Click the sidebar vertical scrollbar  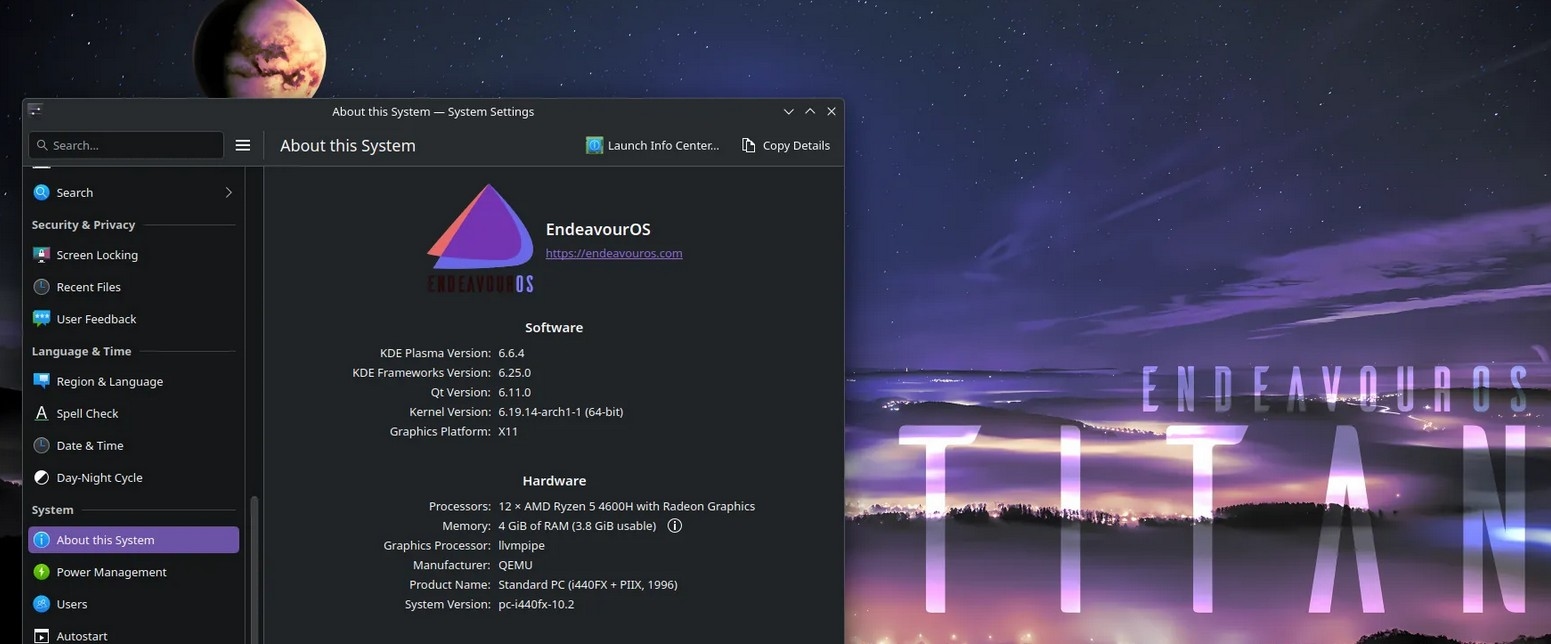[254, 570]
